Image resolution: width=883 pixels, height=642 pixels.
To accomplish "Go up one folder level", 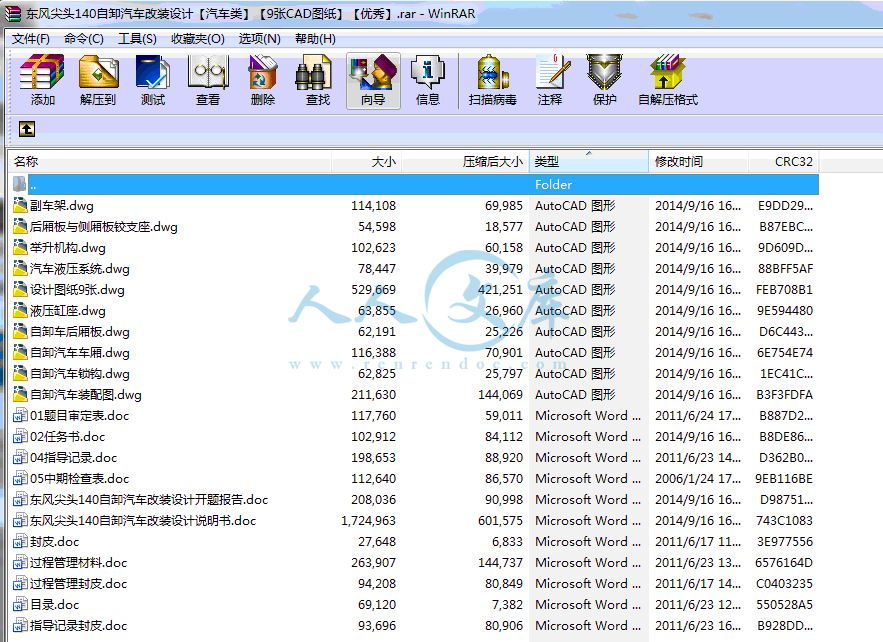I will tap(26, 129).
